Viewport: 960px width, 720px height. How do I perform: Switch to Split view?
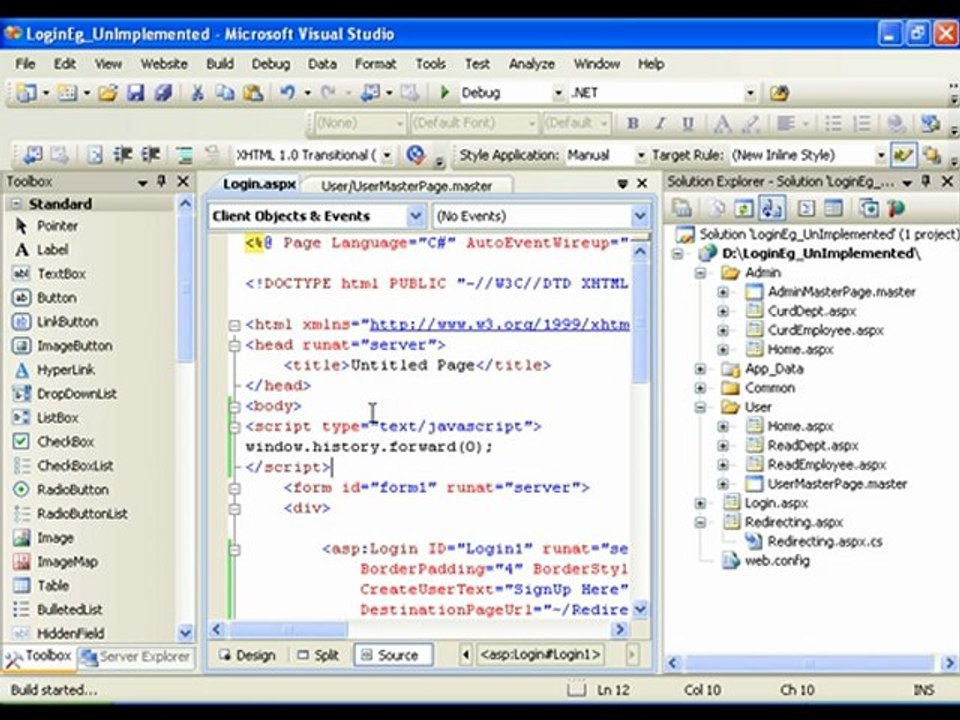tap(318, 655)
